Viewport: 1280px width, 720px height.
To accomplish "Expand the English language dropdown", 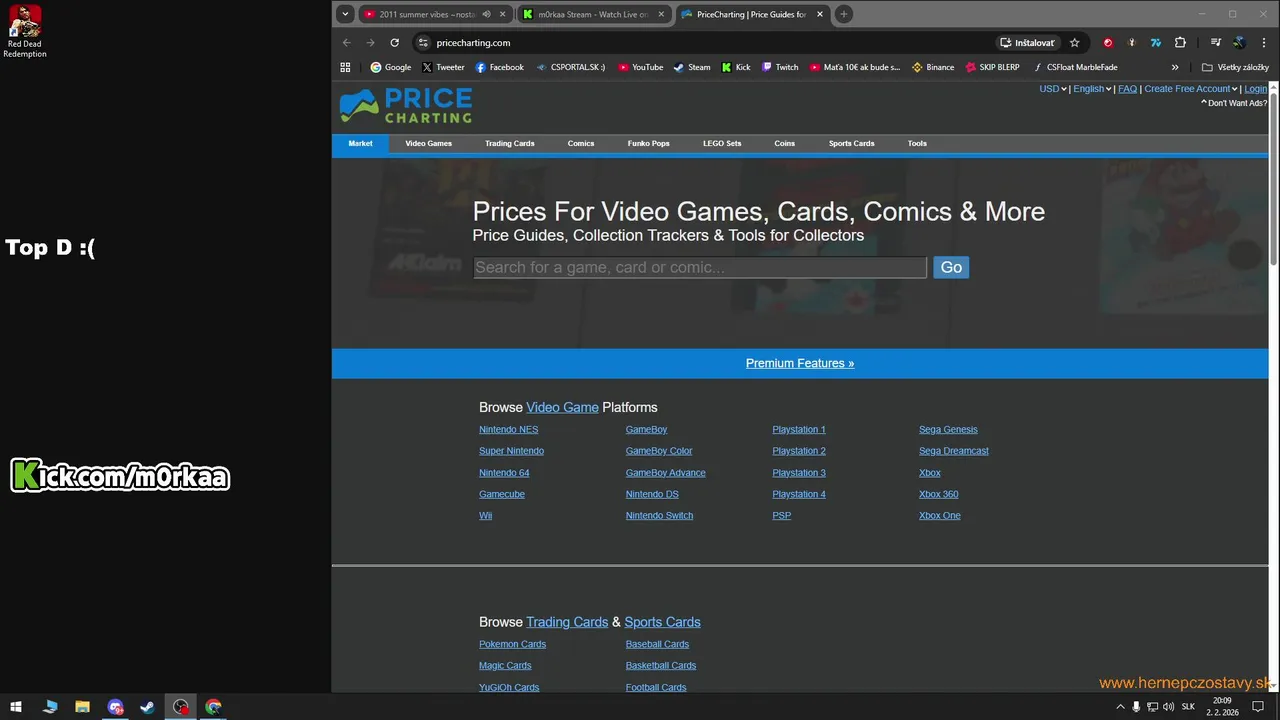I will click(1092, 89).
